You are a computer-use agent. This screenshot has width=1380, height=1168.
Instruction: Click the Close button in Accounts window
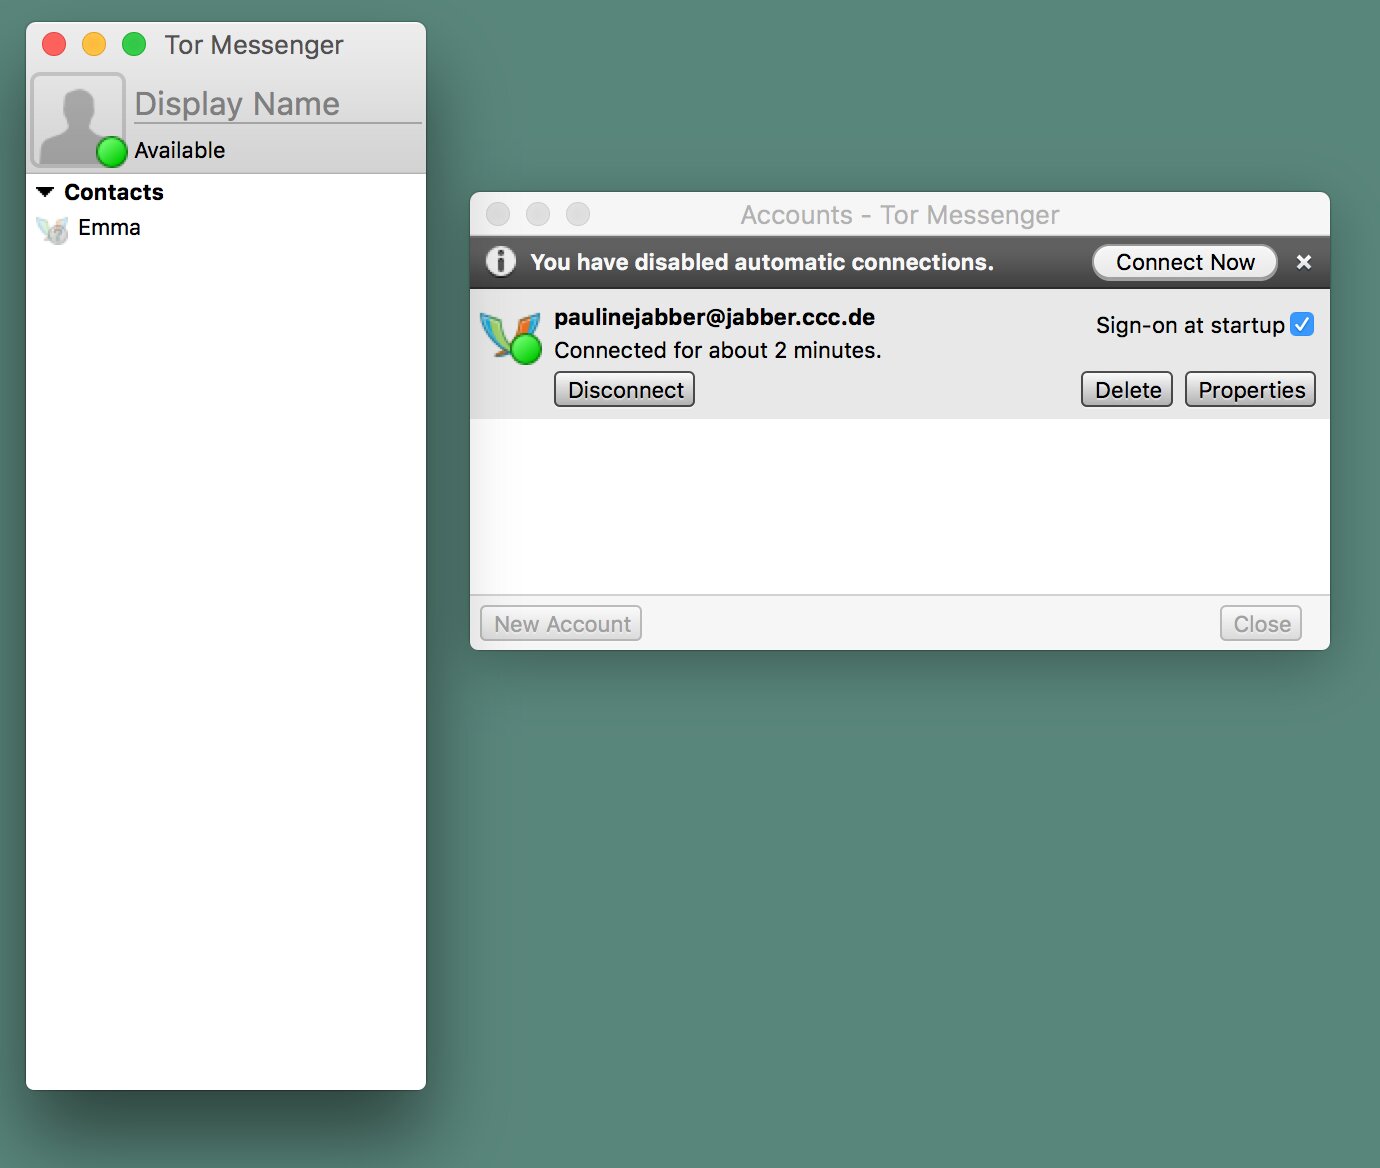pos(1261,624)
